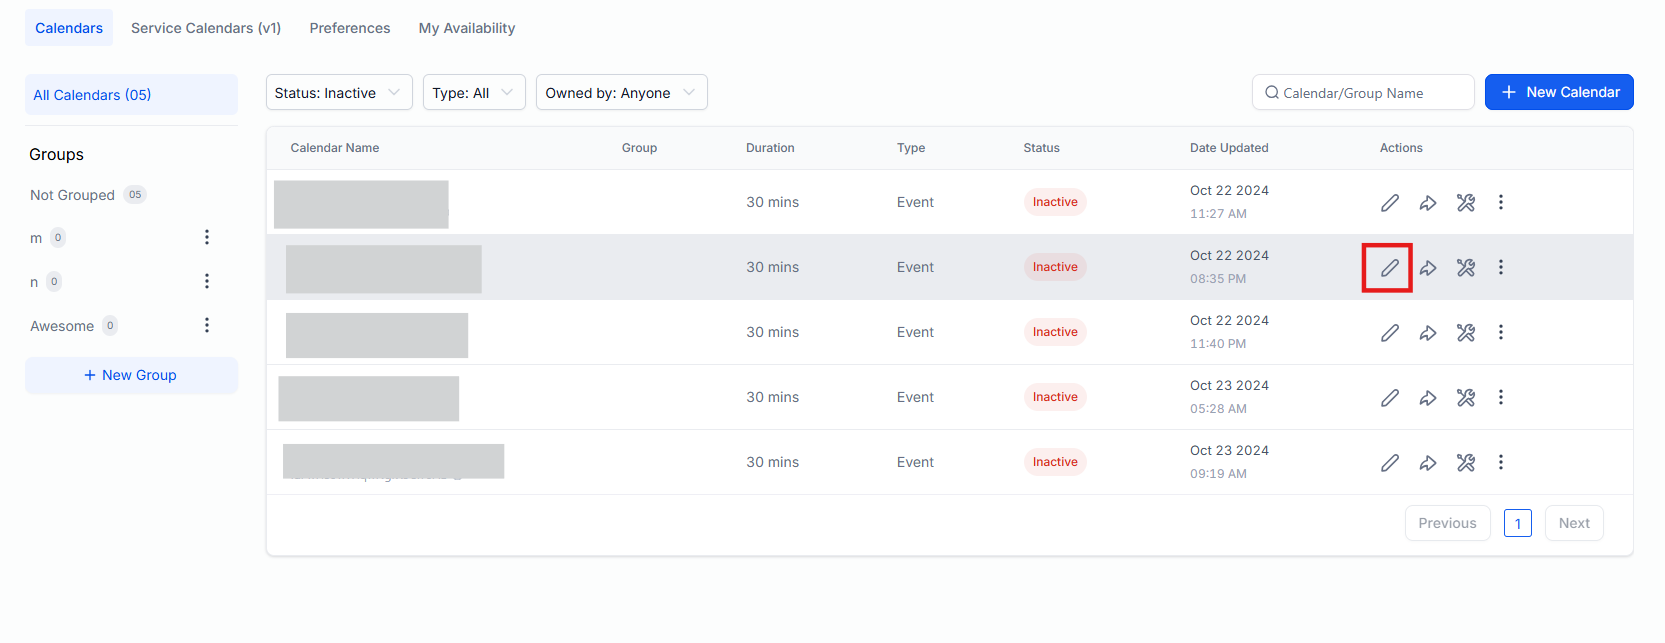Viewport: 1665px width, 643px height.
Task: Expand the Owned by: Anyone dropdown
Action: click(621, 93)
